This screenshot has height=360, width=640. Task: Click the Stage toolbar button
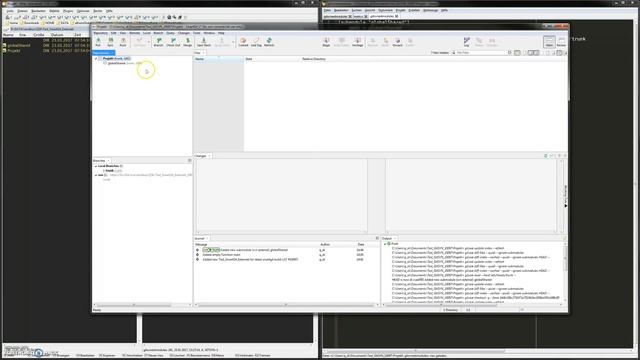(x=326, y=42)
